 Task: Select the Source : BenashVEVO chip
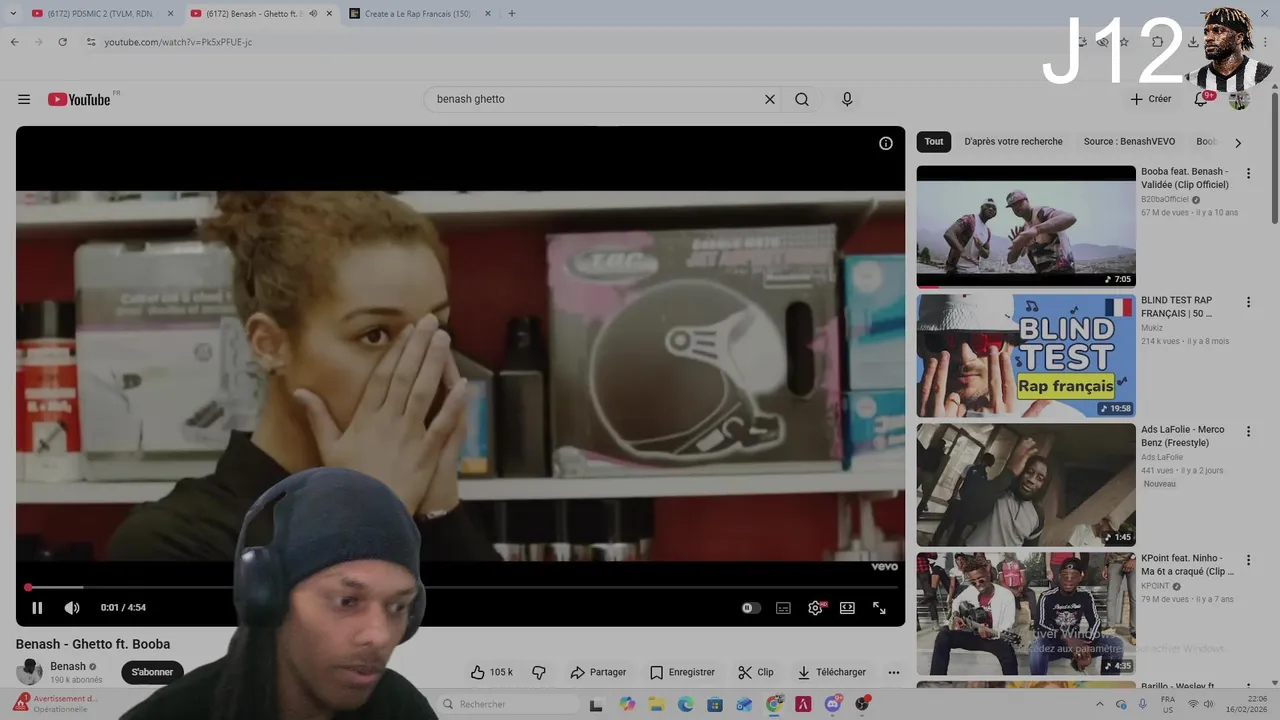(x=1129, y=142)
